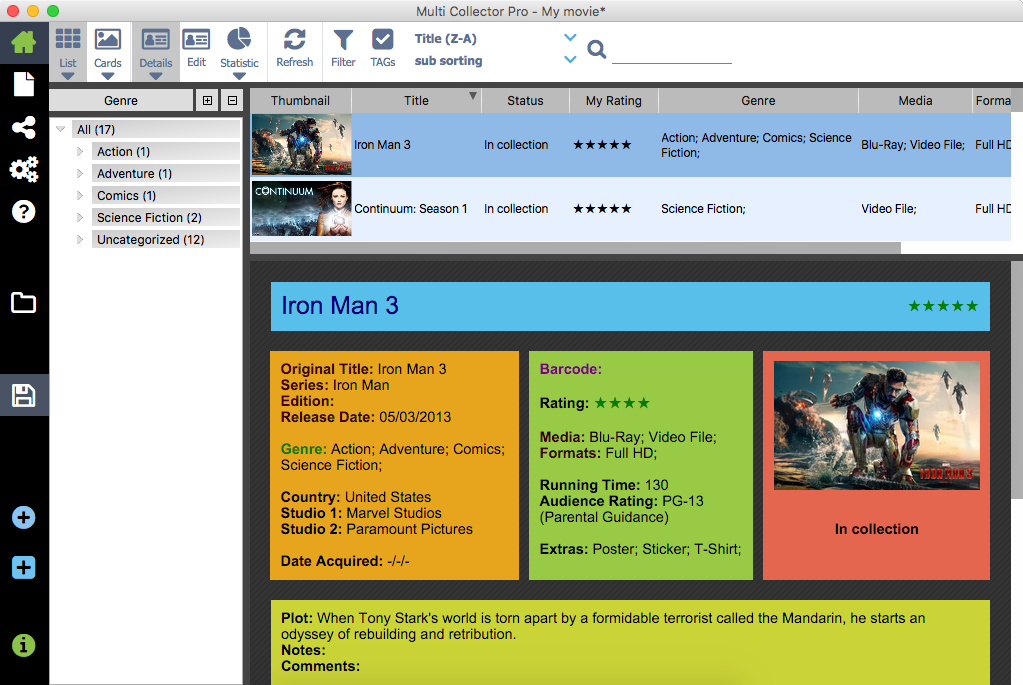This screenshot has width=1023, height=685.
Task: Open Statistic chart view
Action: (239, 48)
